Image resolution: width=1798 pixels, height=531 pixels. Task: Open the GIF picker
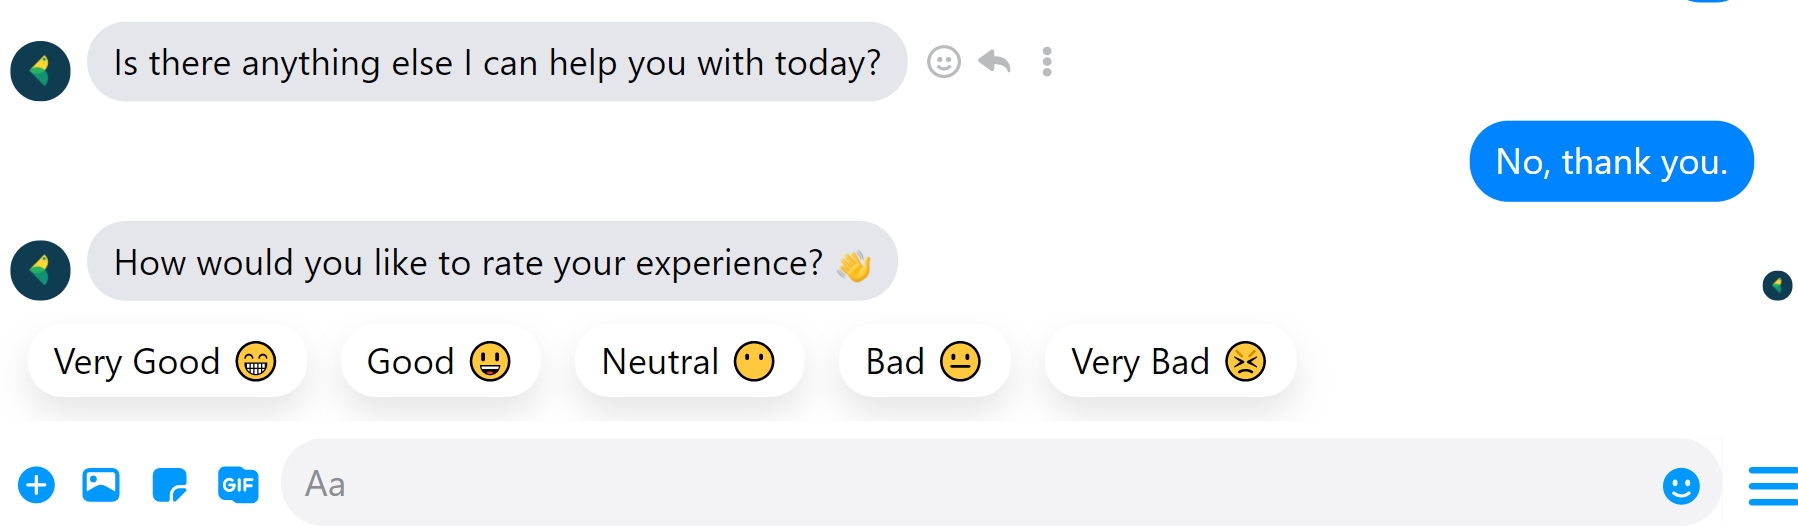[x=238, y=485]
